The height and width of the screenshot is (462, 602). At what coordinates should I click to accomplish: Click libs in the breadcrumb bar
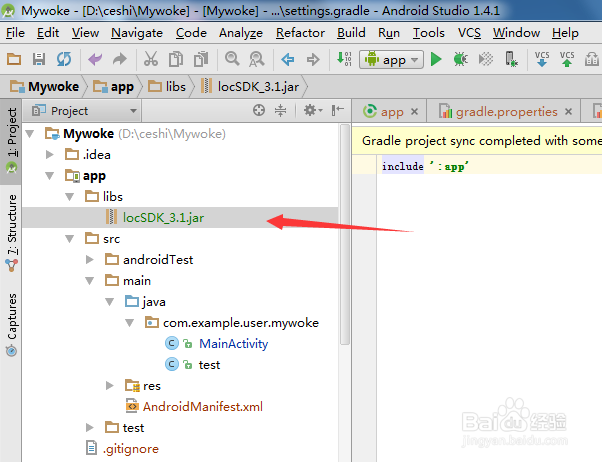167,87
